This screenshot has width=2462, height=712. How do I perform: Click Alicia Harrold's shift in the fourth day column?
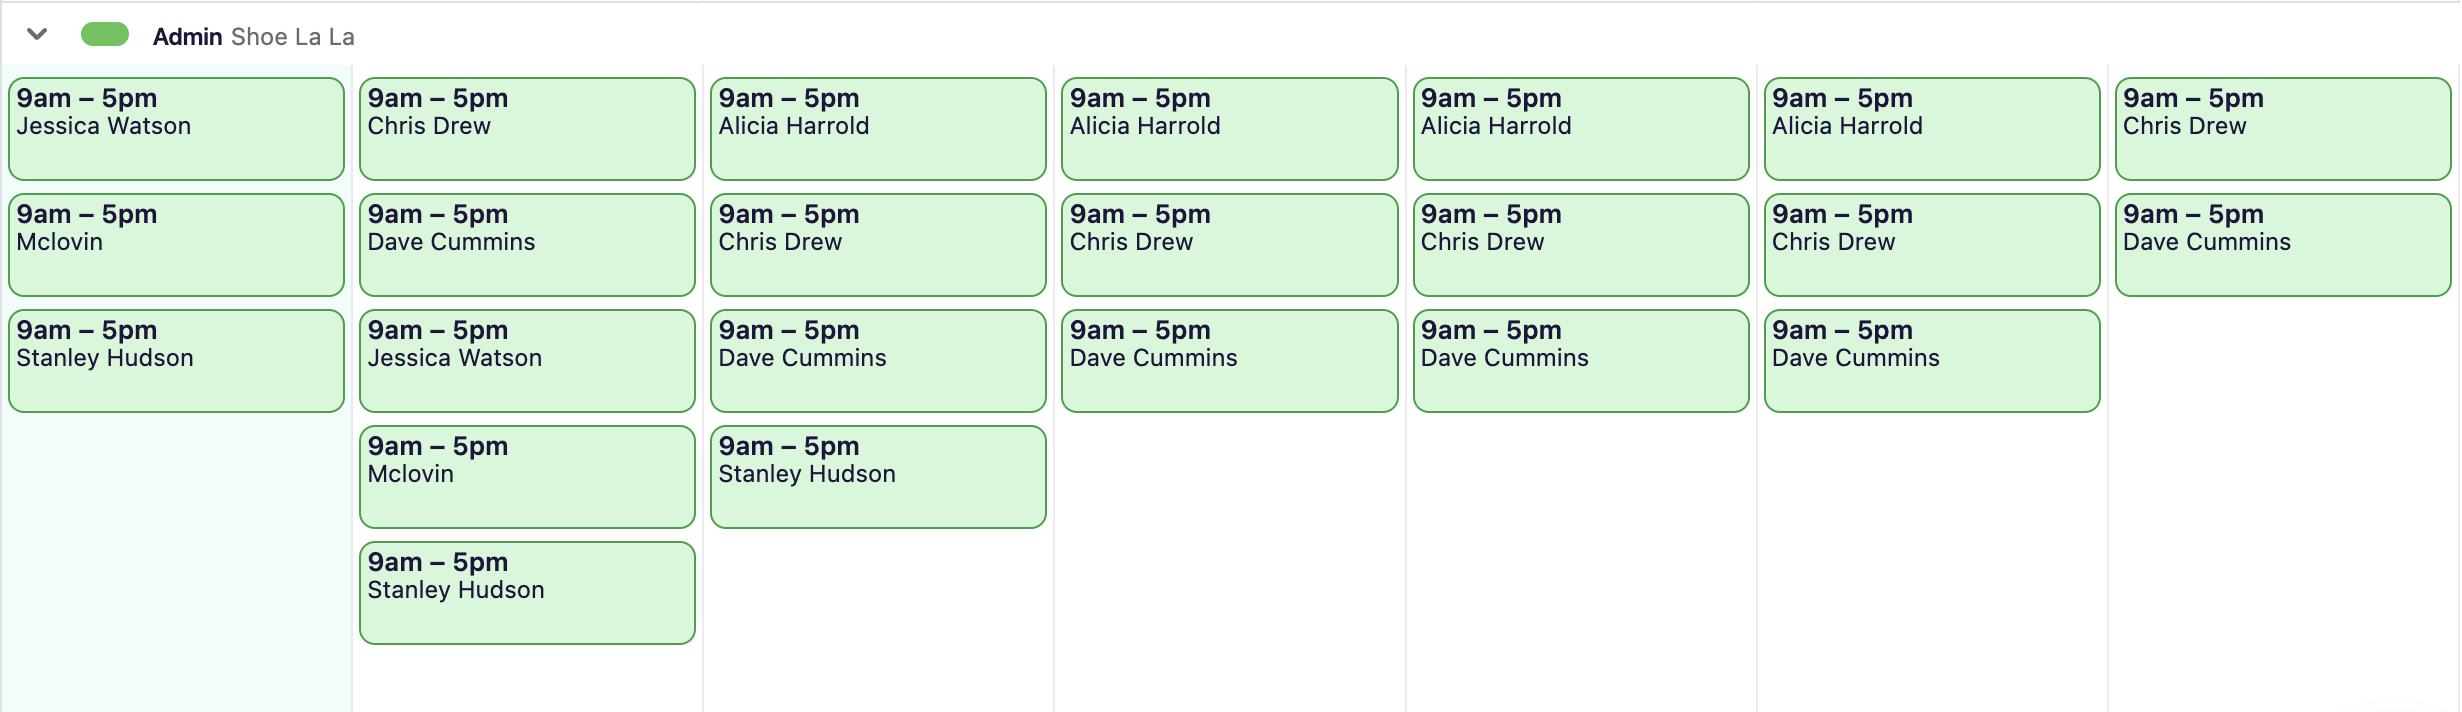(x=1229, y=129)
